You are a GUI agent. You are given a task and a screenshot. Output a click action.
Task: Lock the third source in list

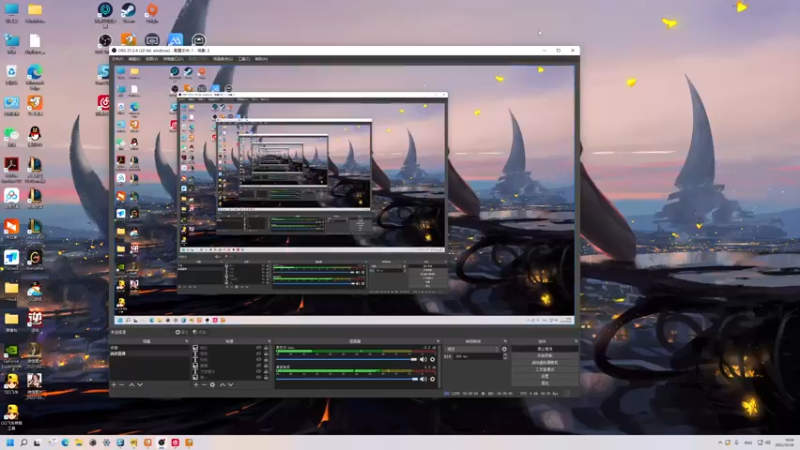[x=266, y=360]
